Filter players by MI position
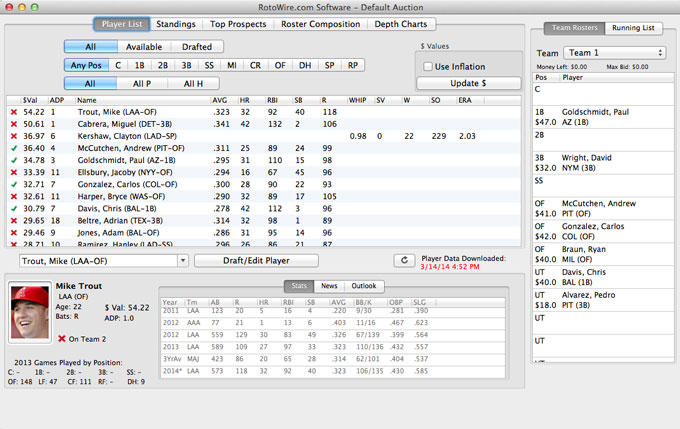This screenshot has height=429, width=680. point(232,65)
